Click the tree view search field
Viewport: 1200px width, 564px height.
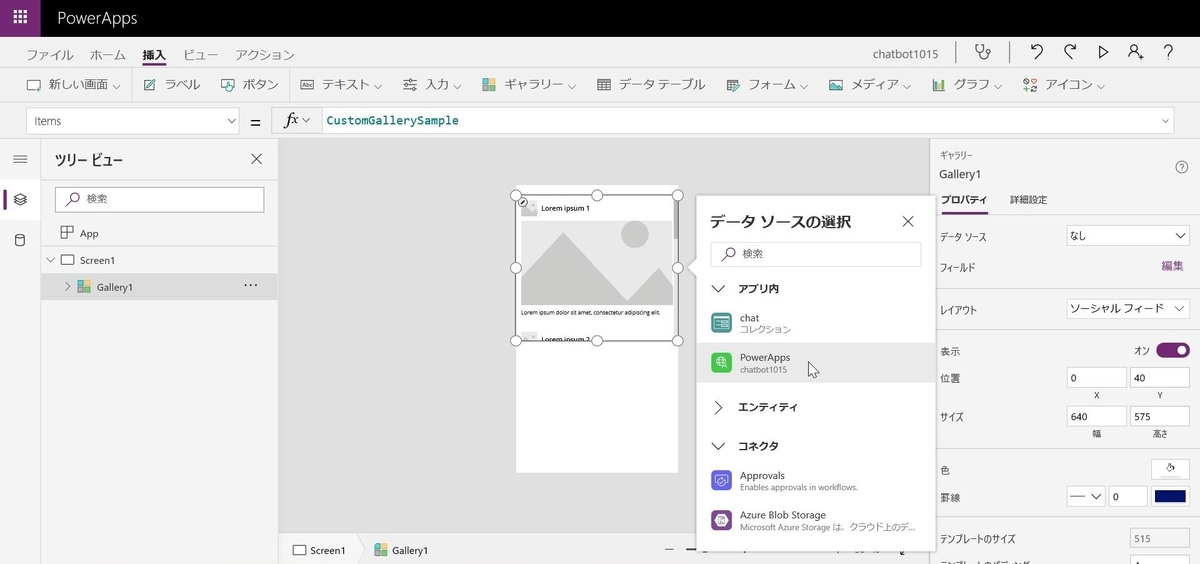click(x=159, y=199)
